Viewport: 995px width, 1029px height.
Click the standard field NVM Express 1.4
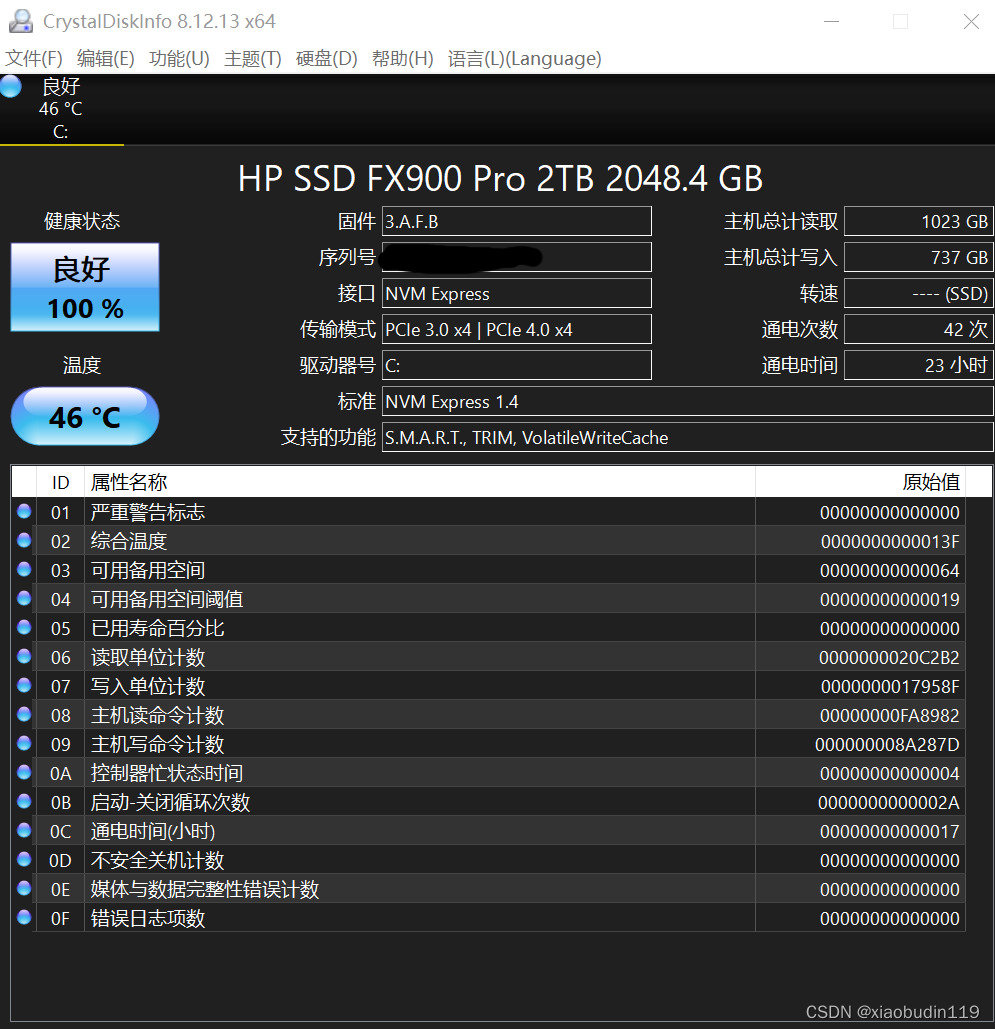687,401
